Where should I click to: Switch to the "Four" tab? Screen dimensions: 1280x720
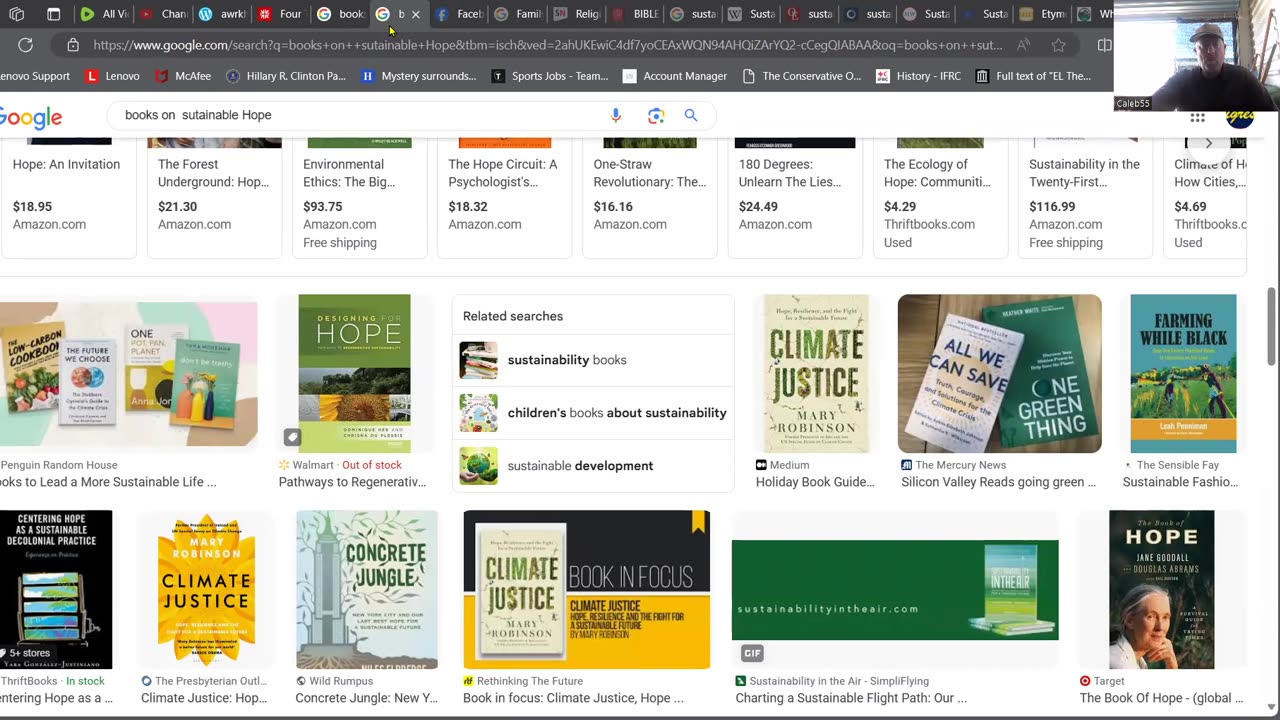point(280,14)
